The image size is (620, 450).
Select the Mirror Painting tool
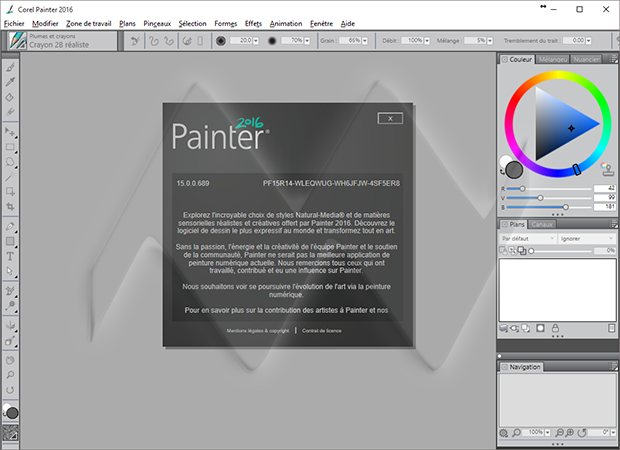pos(10,326)
